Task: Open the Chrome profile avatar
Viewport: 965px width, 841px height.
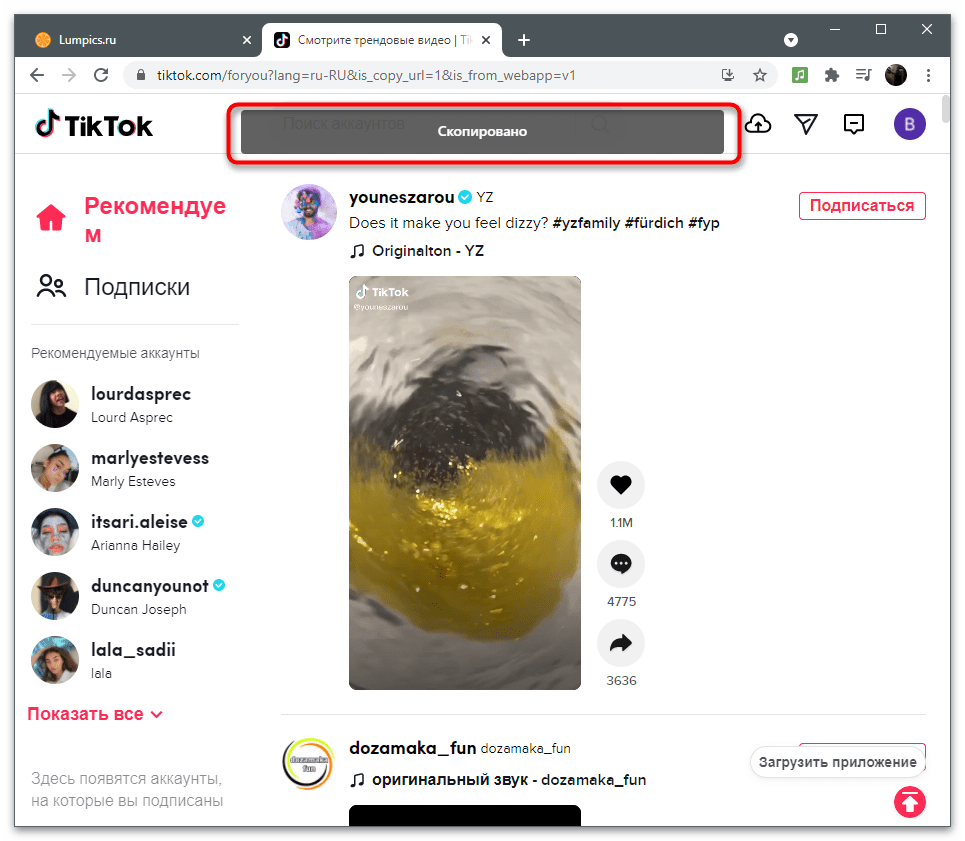Action: click(895, 75)
